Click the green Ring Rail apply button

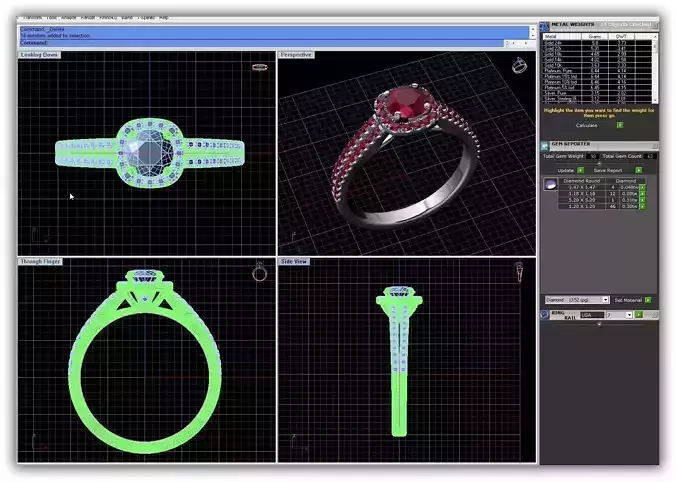[639, 315]
